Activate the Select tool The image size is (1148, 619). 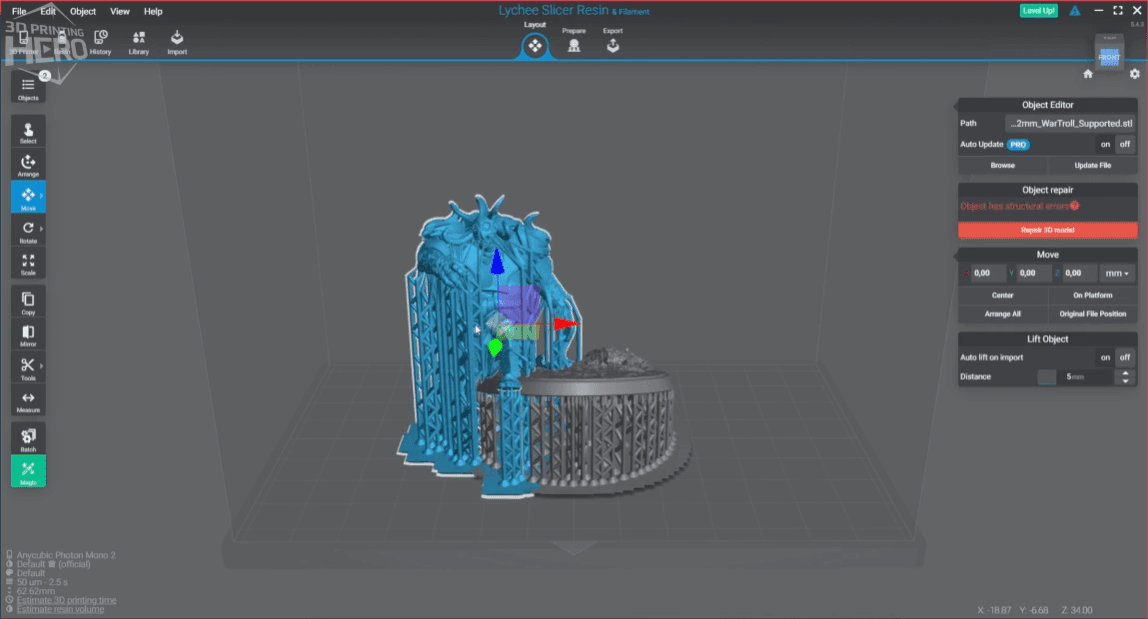[28, 133]
